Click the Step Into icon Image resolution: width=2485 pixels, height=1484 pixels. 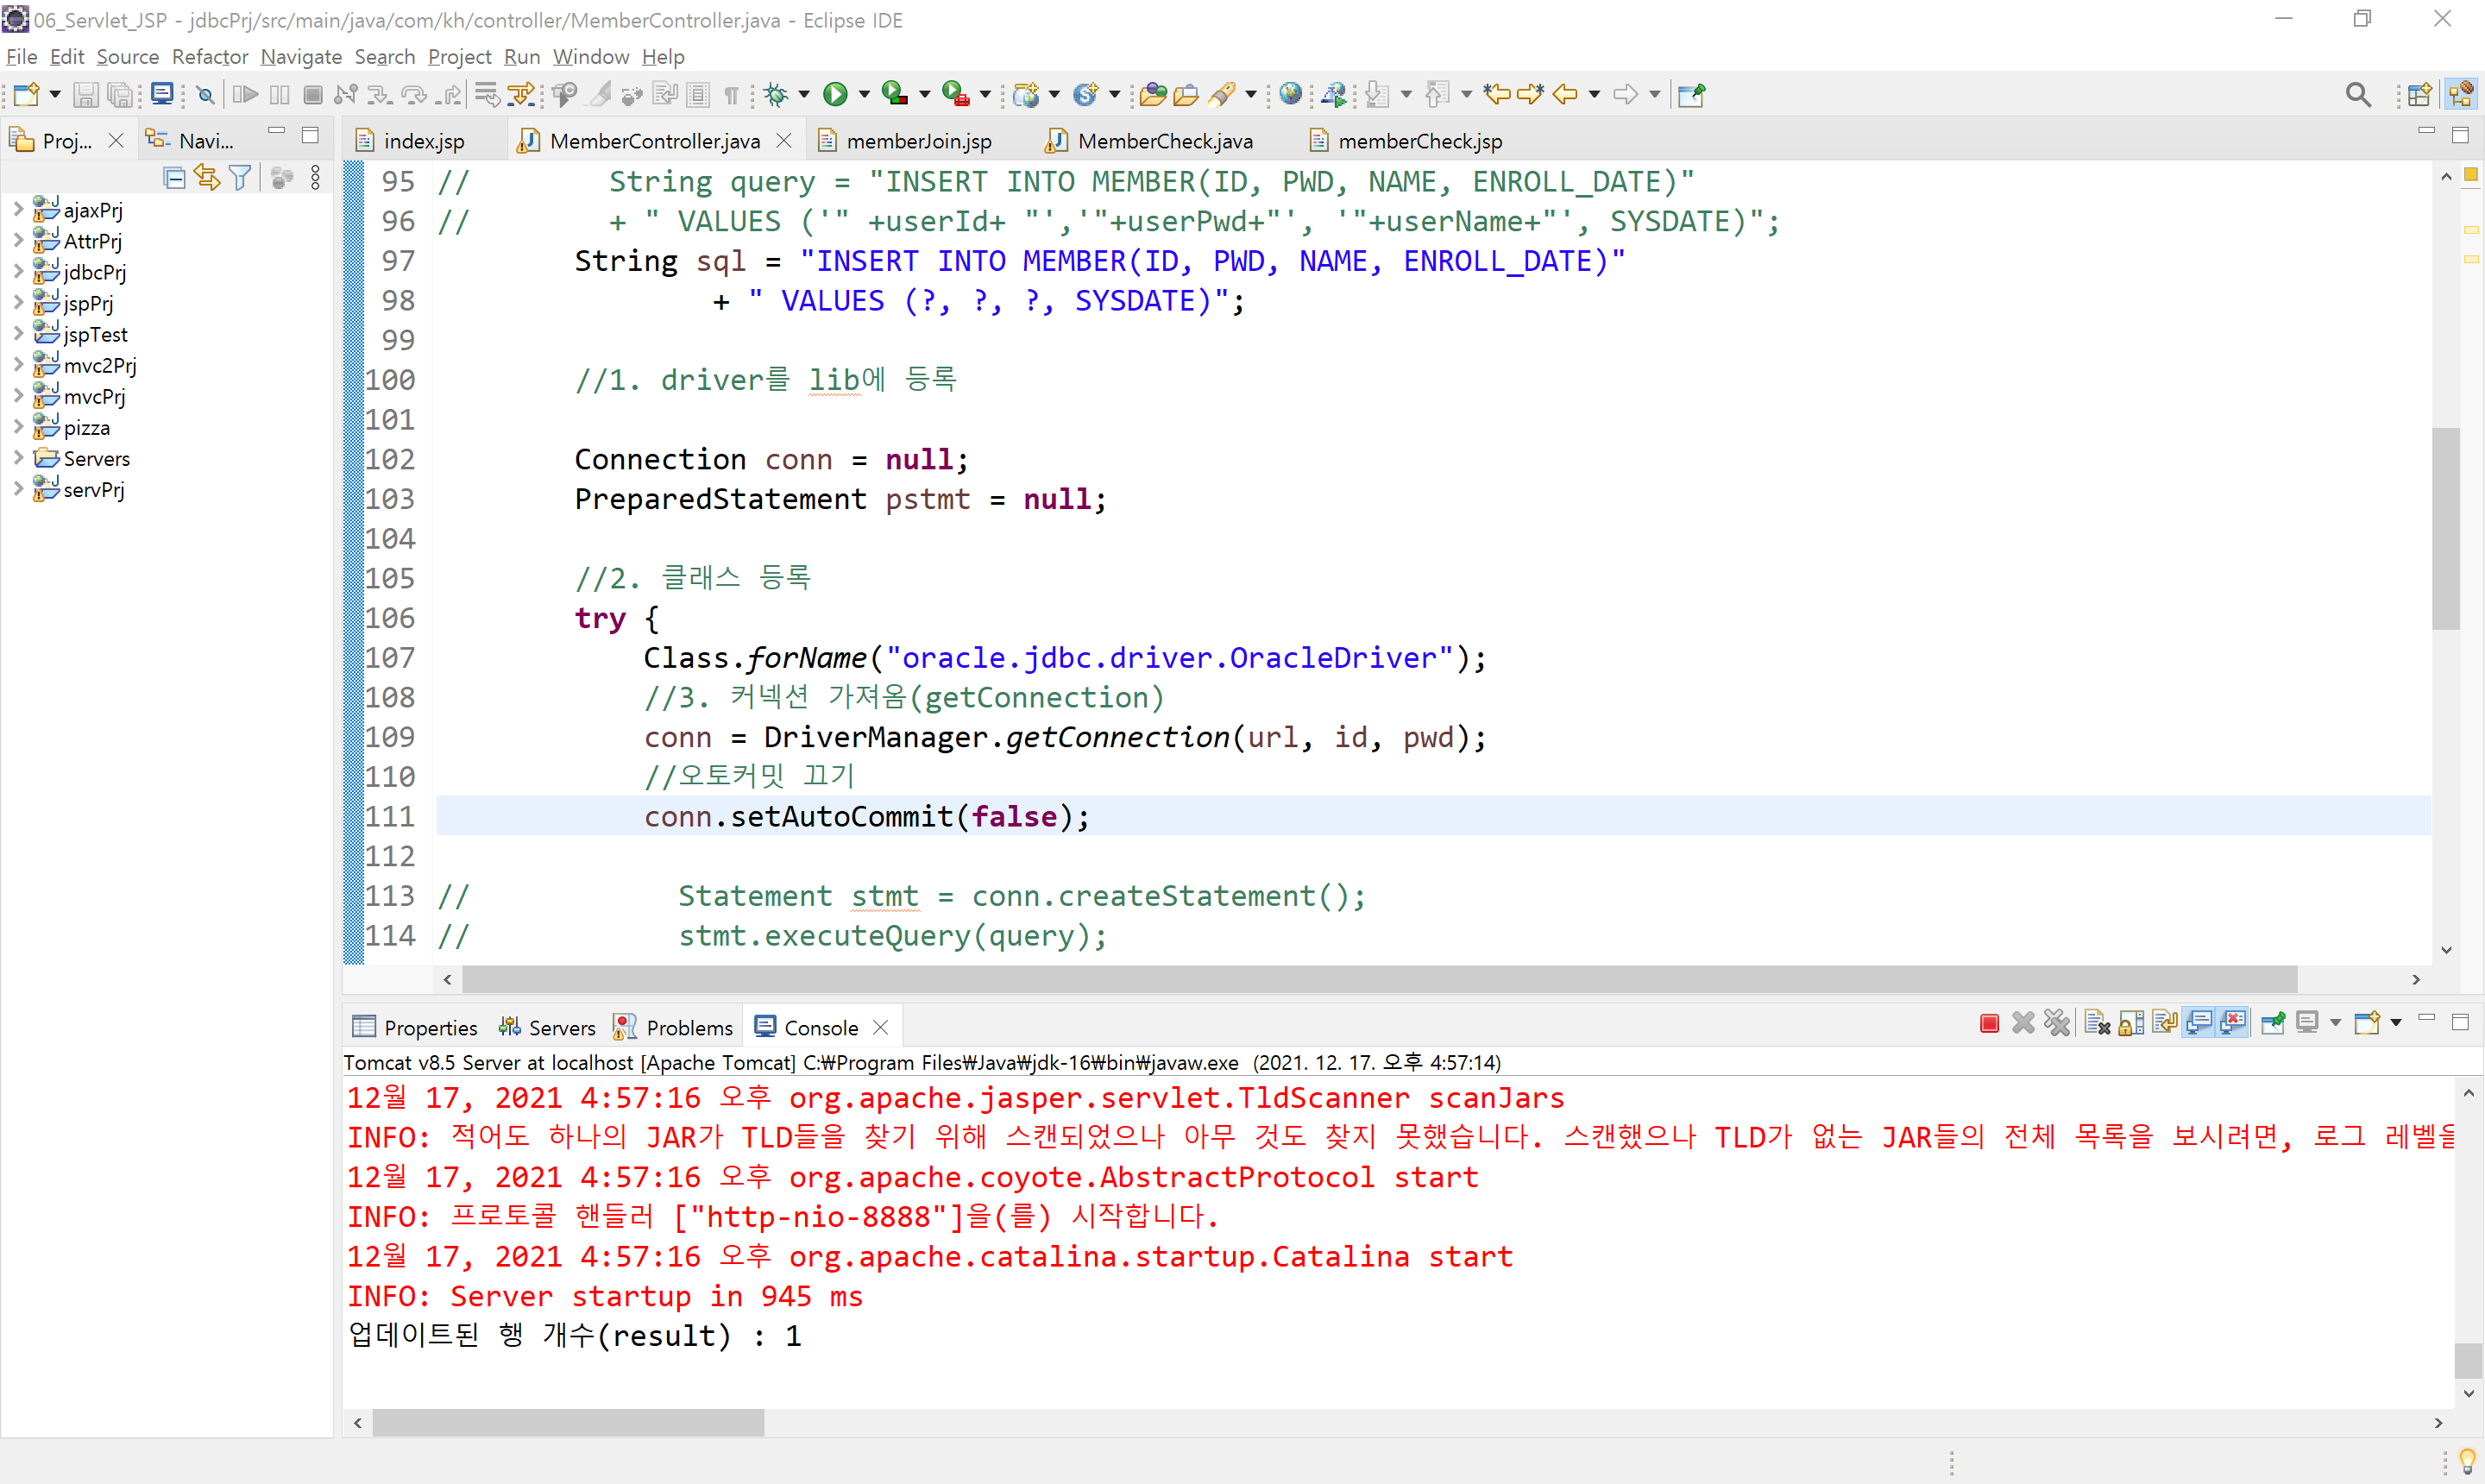(379, 95)
